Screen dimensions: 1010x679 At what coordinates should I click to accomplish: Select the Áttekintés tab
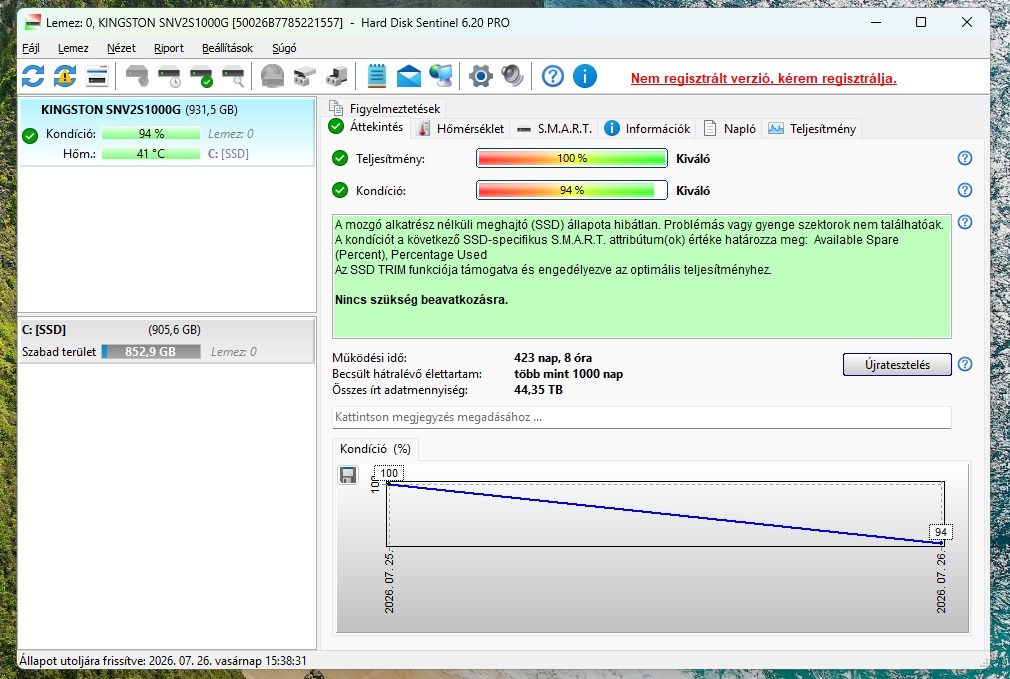pyautogui.click(x=367, y=127)
